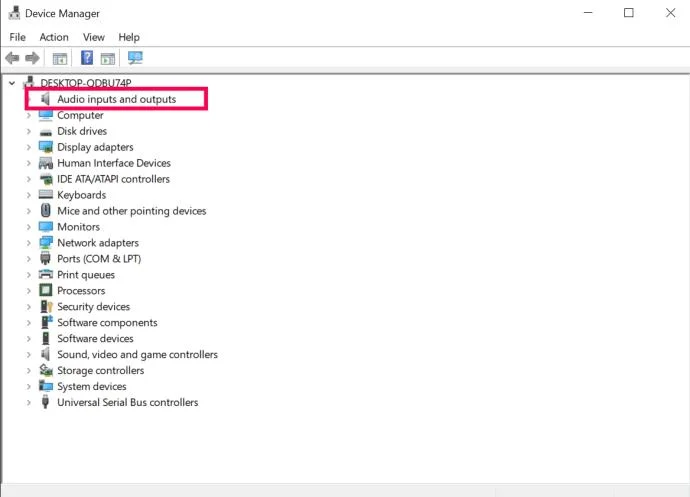The width and height of the screenshot is (690, 497).
Task: Click the action pane toolbar icon beside Help
Action: [x=108, y=58]
